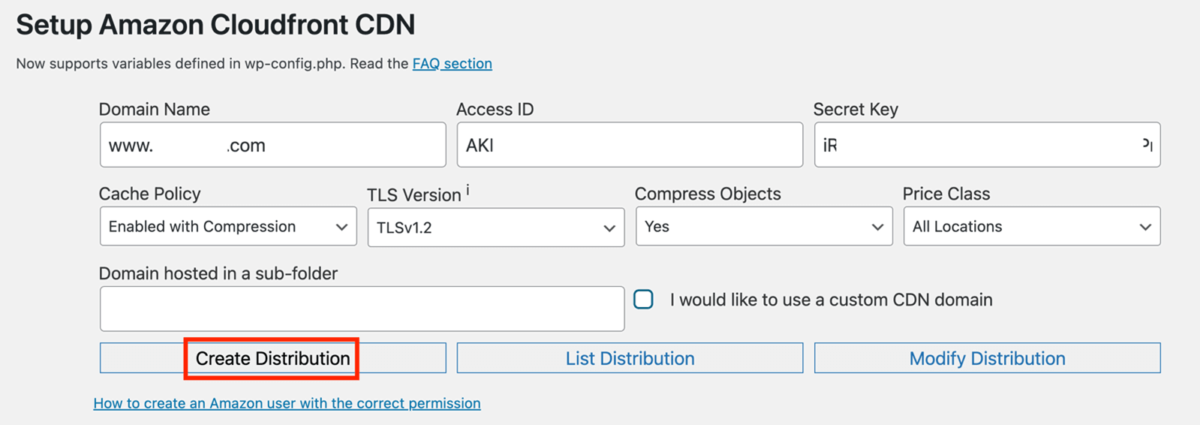Select the Modify Distribution button

[987, 358]
